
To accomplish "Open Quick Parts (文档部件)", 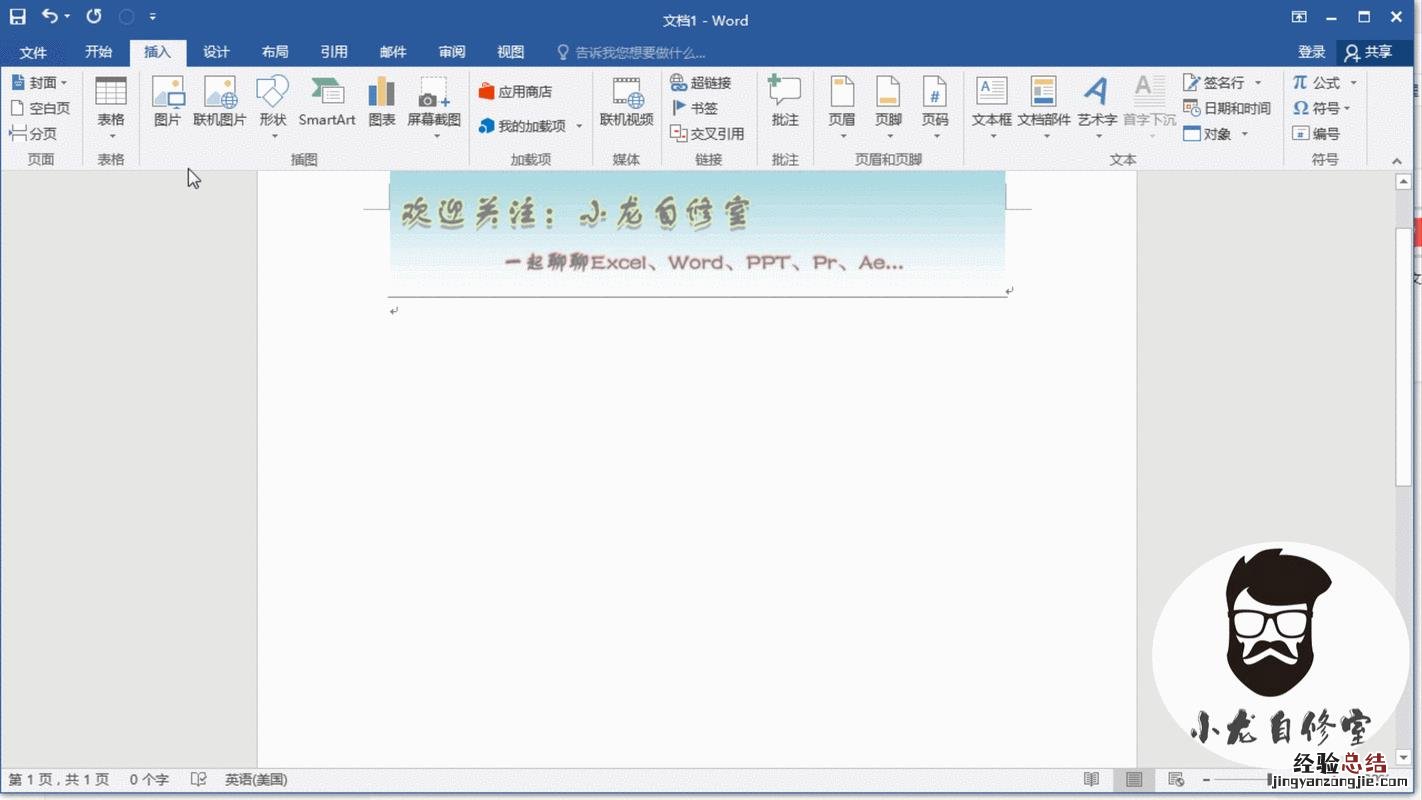I will coord(1044,108).
